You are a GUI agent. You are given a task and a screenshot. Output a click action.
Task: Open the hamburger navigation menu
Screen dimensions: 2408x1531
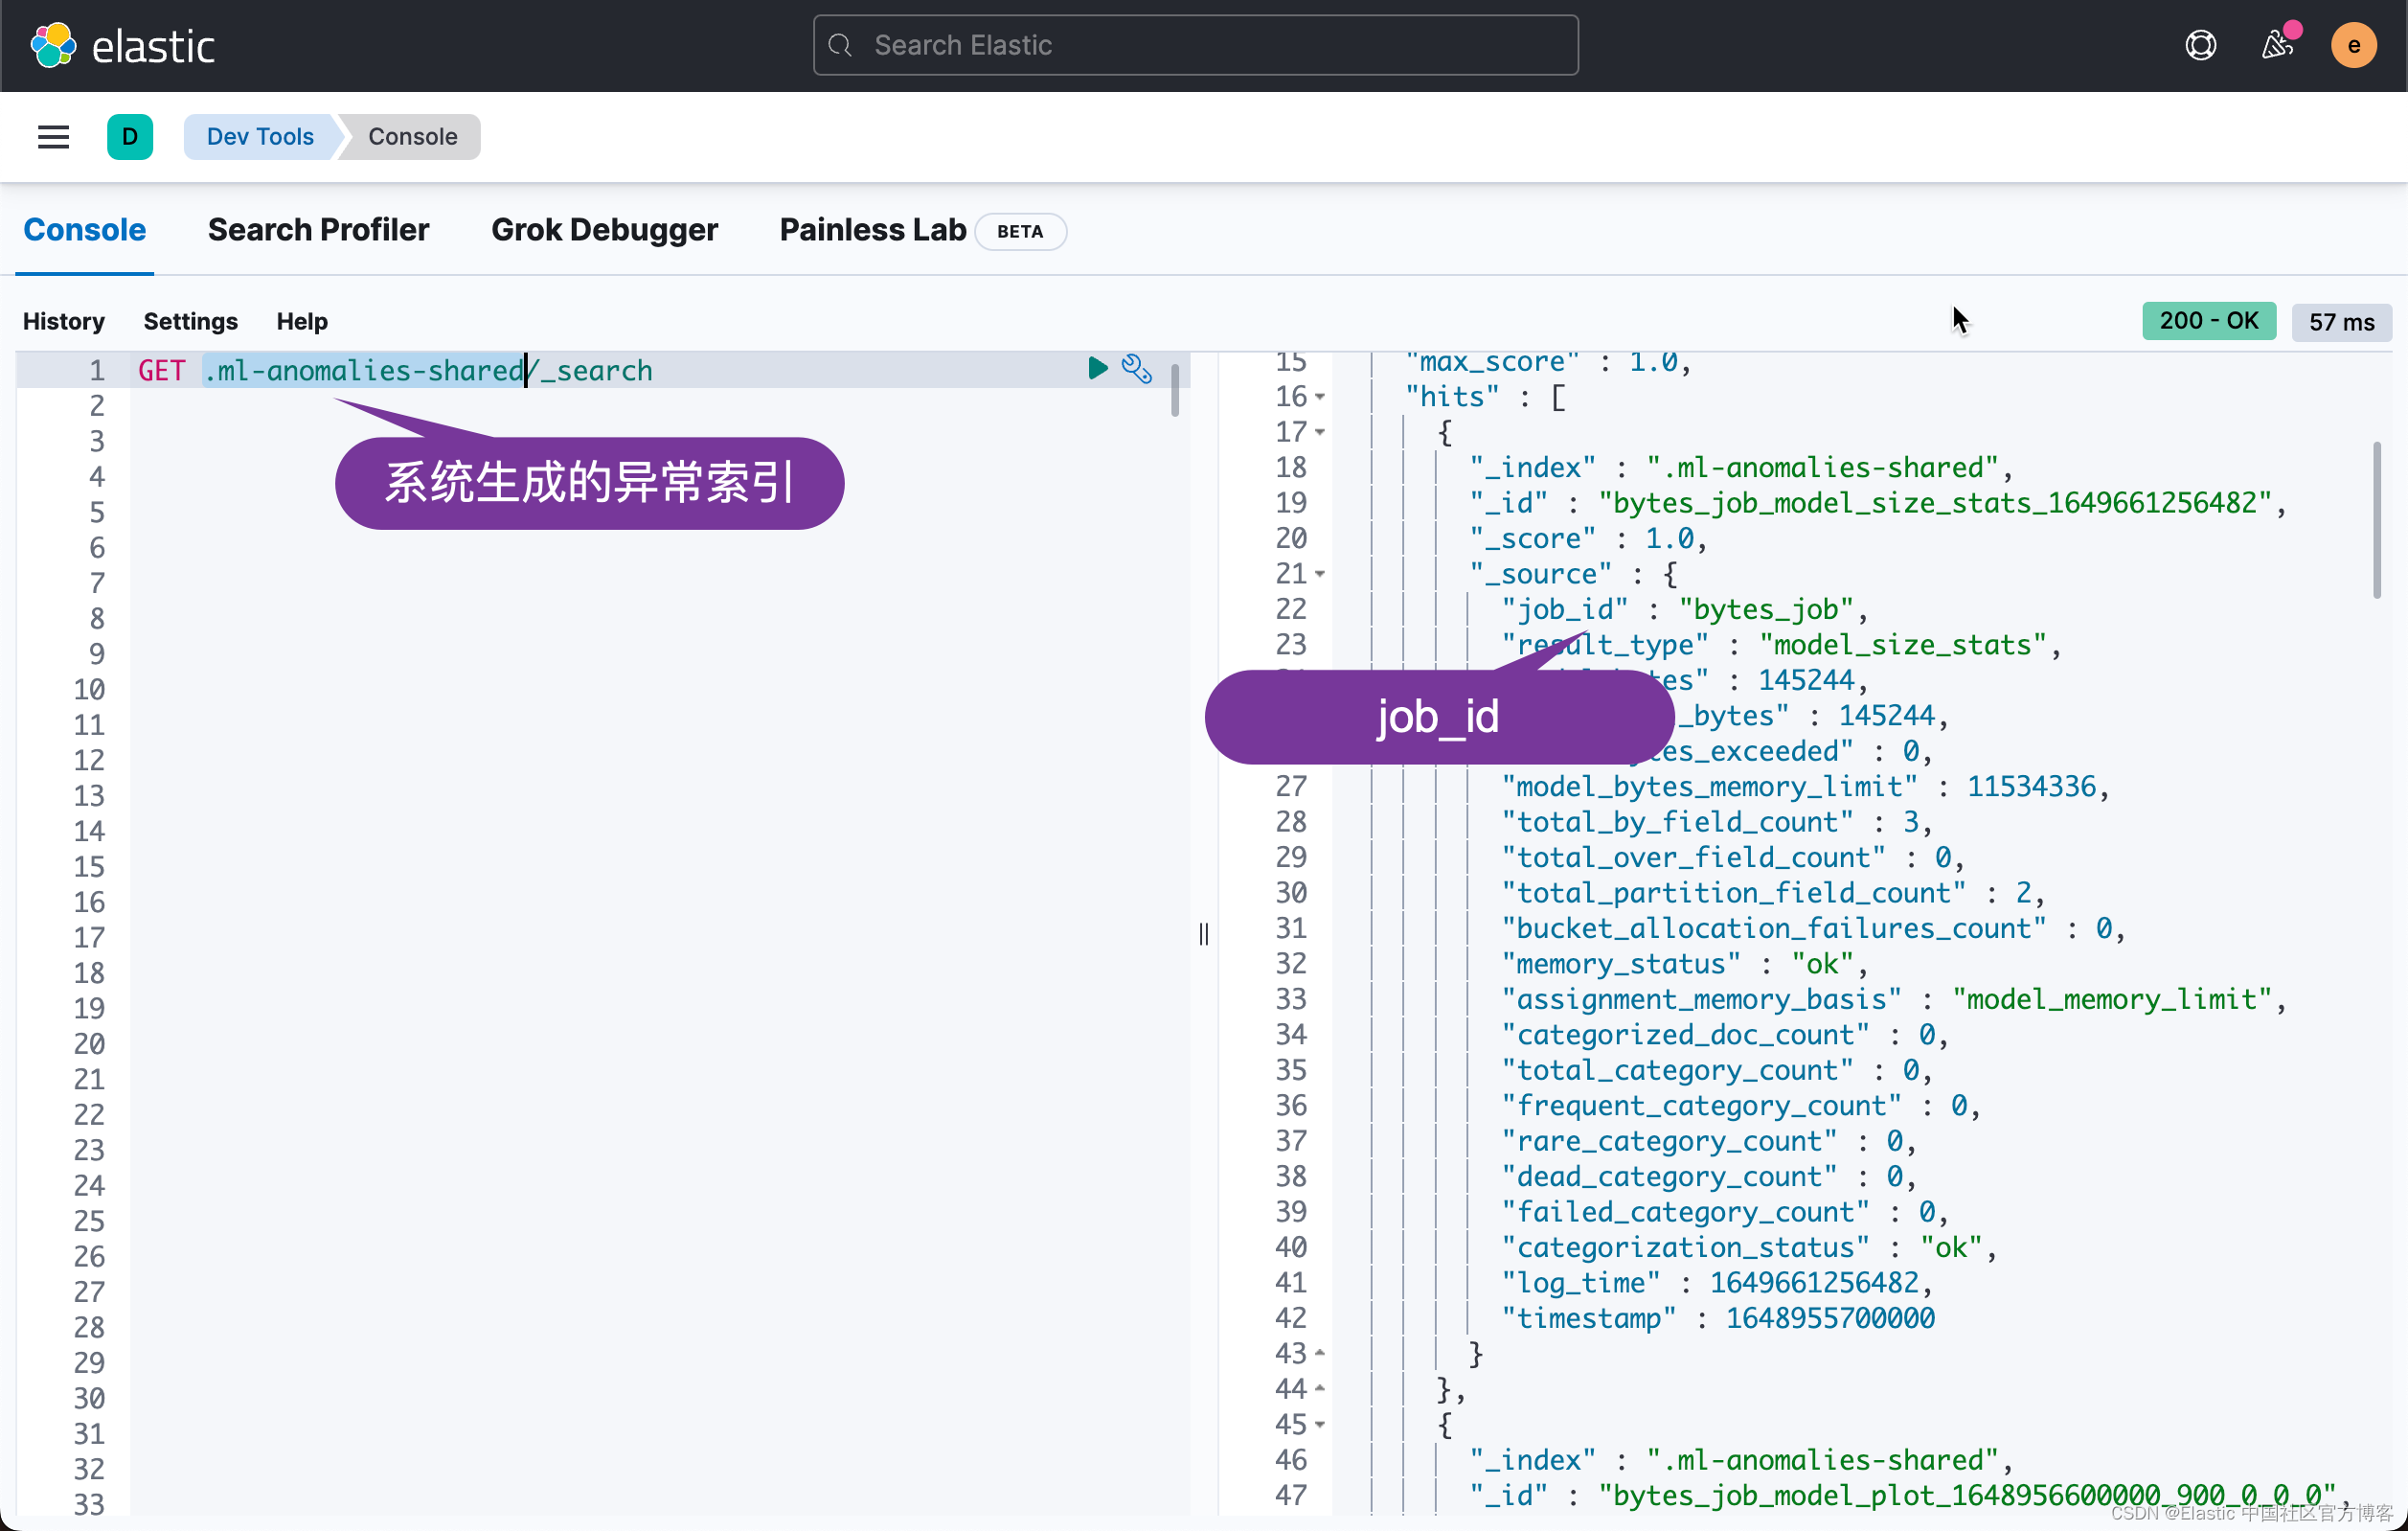(x=53, y=137)
